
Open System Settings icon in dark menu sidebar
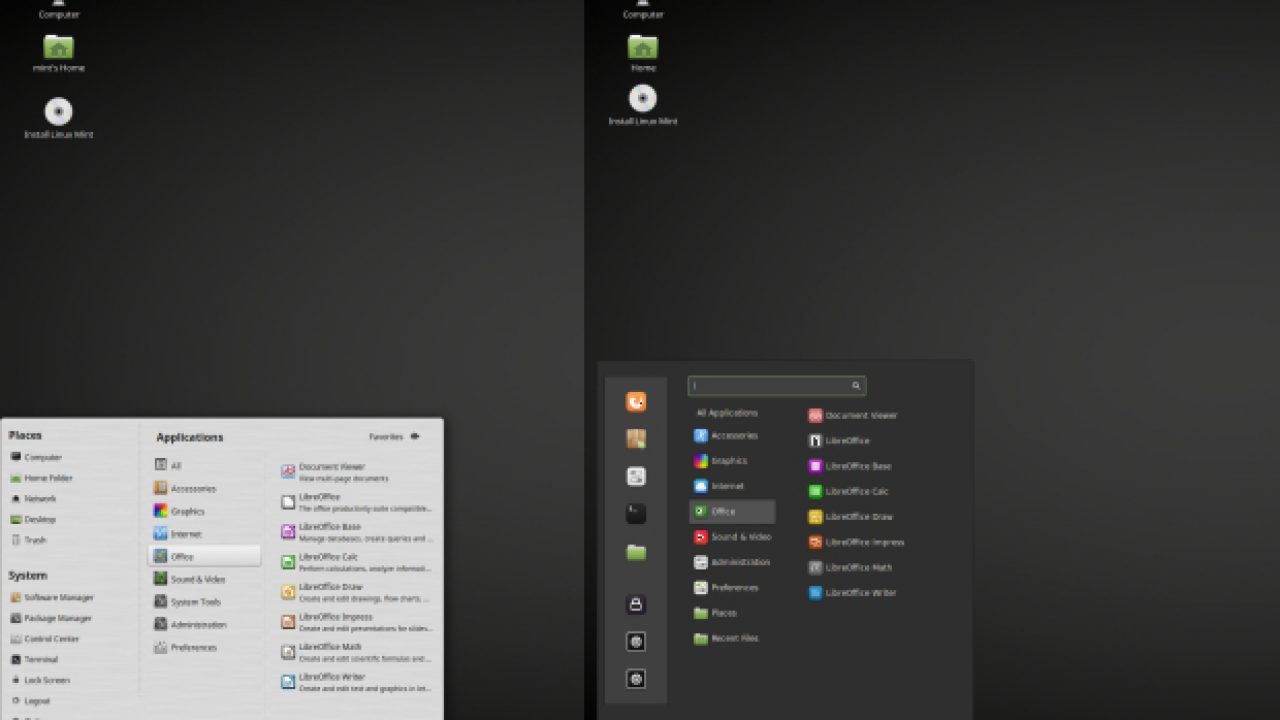click(636, 476)
